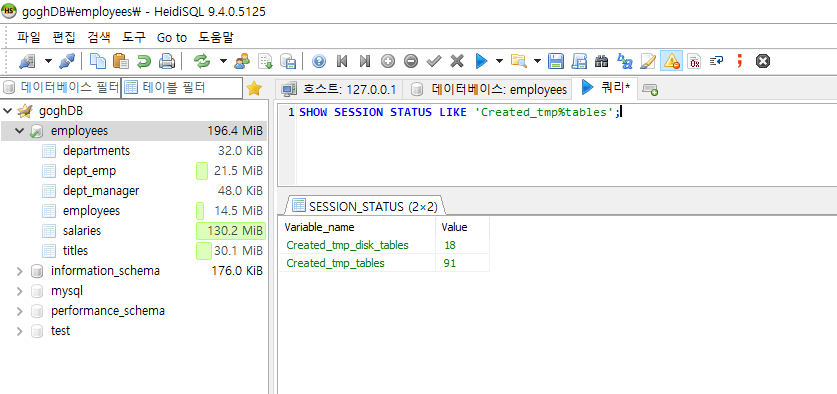The width and height of the screenshot is (837, 394).
Task: Click the green Refresh icon
Action: point(202,61)
